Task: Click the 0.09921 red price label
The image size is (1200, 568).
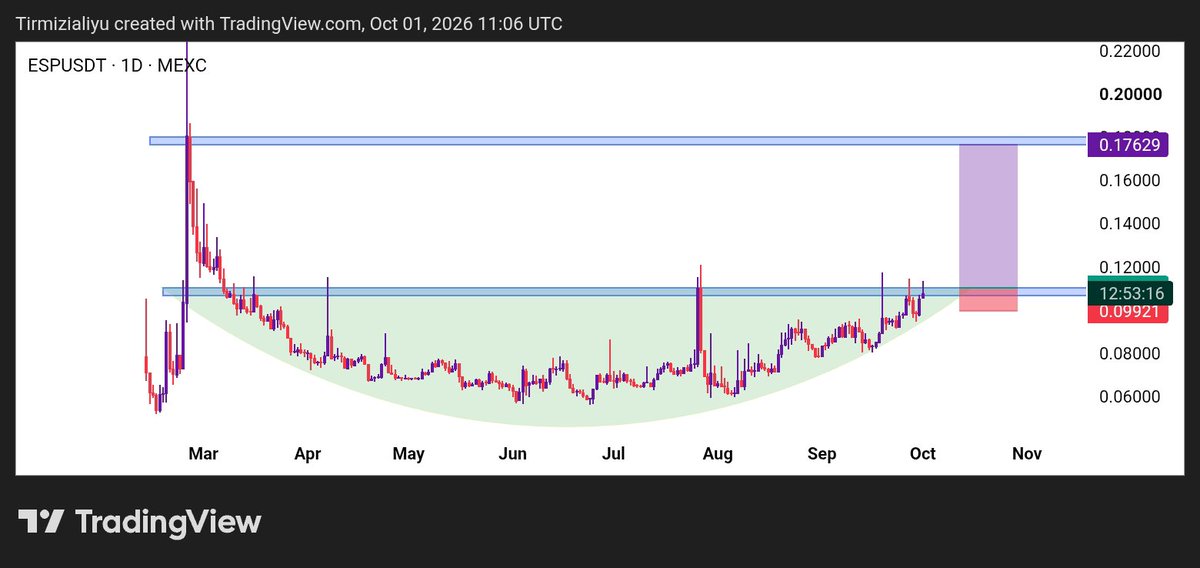Action: click(x=1127, y=312)
